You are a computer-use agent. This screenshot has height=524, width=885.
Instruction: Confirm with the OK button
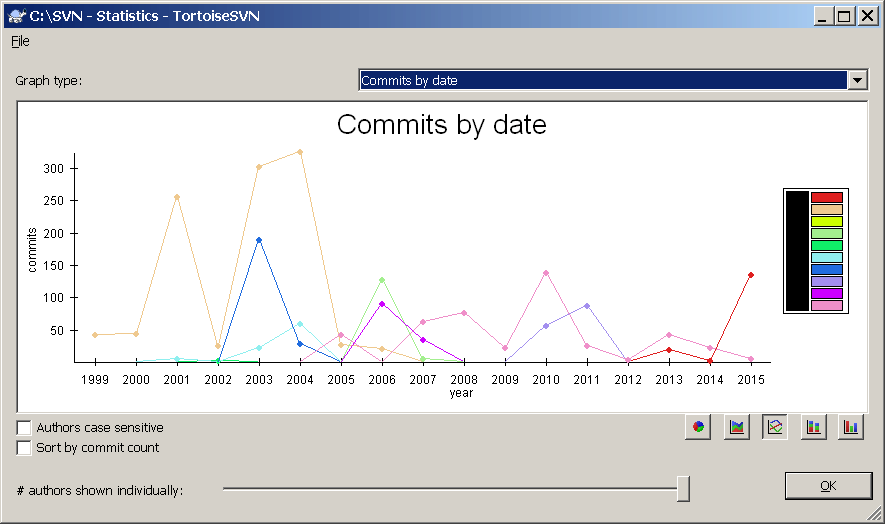[x=828, y=486]
